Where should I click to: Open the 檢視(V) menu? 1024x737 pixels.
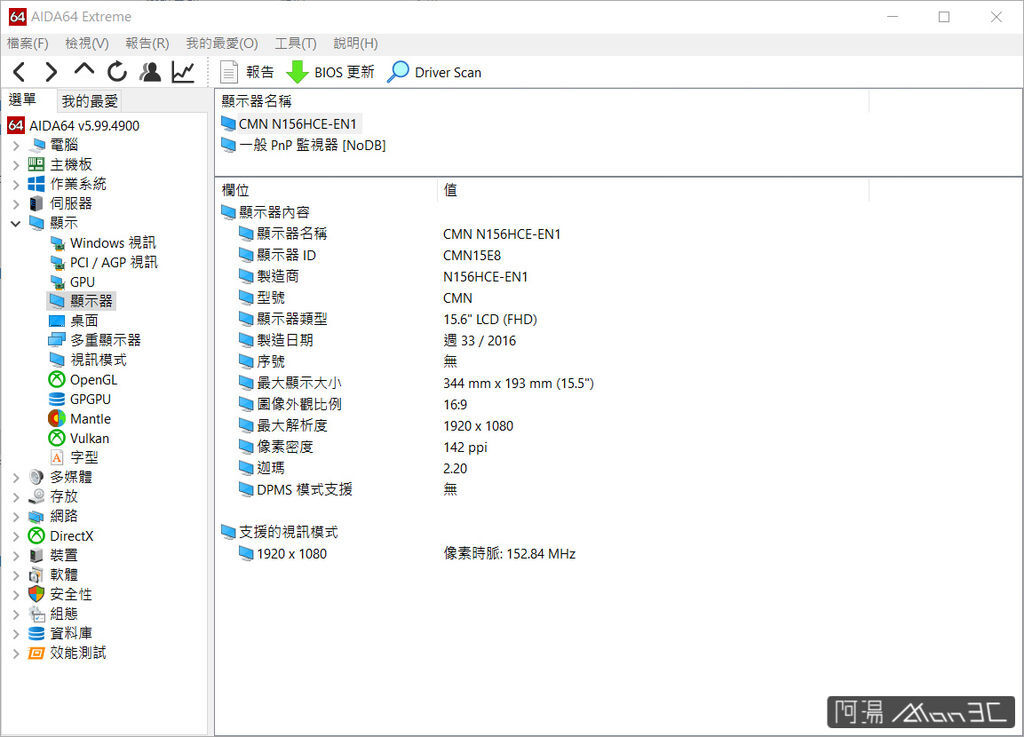click(87, 43)
